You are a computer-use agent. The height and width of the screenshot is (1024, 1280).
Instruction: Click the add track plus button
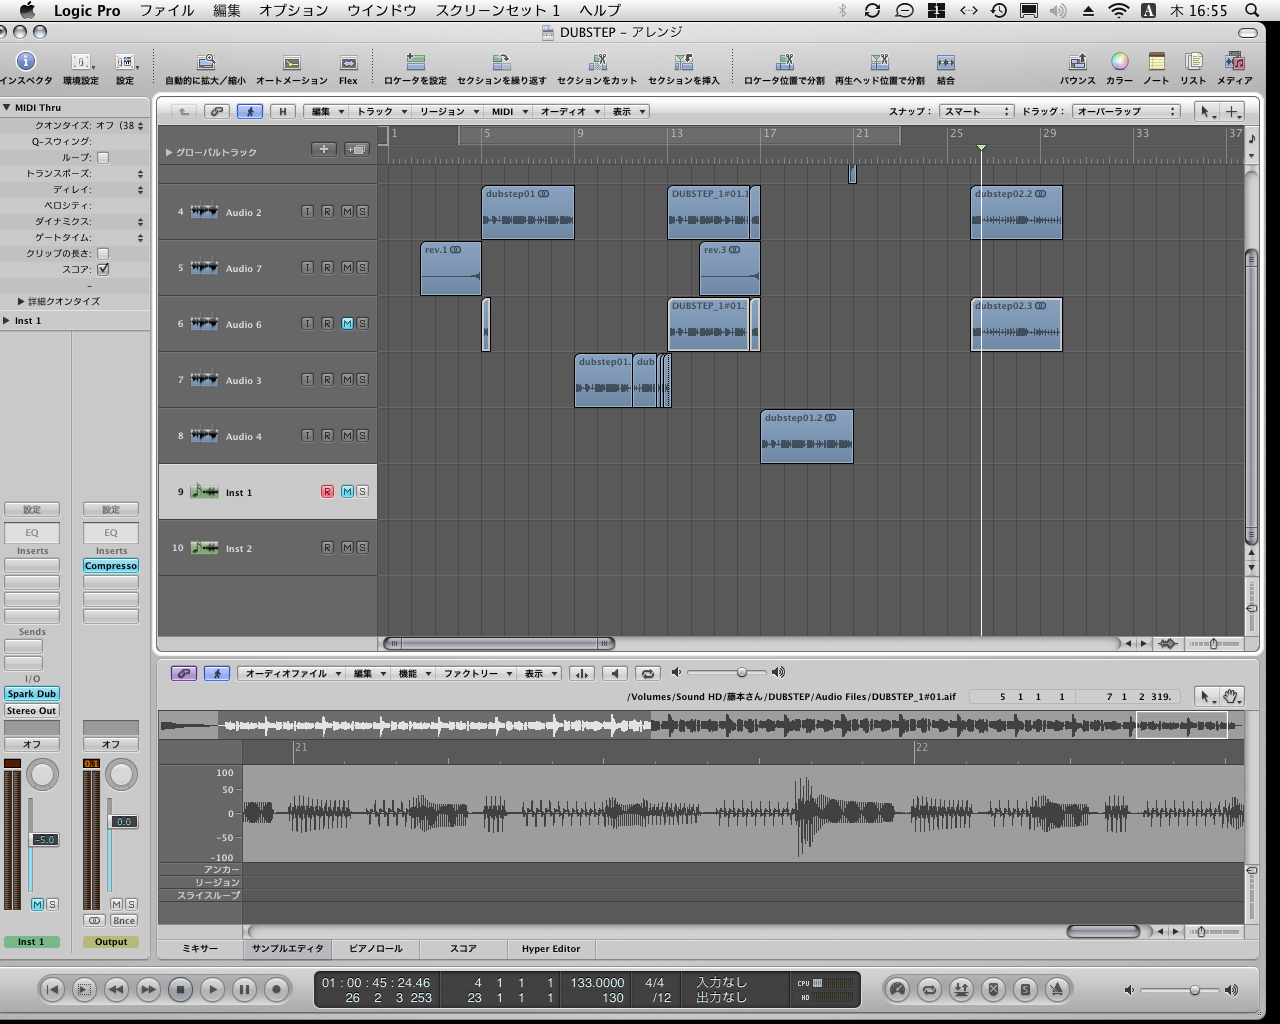323,149
